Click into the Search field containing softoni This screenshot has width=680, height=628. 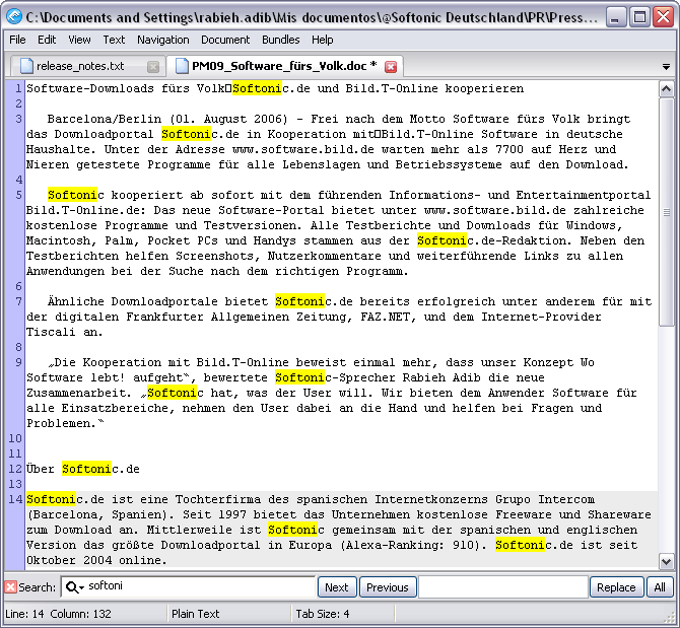pyautogui.click(x=189, y=587)
